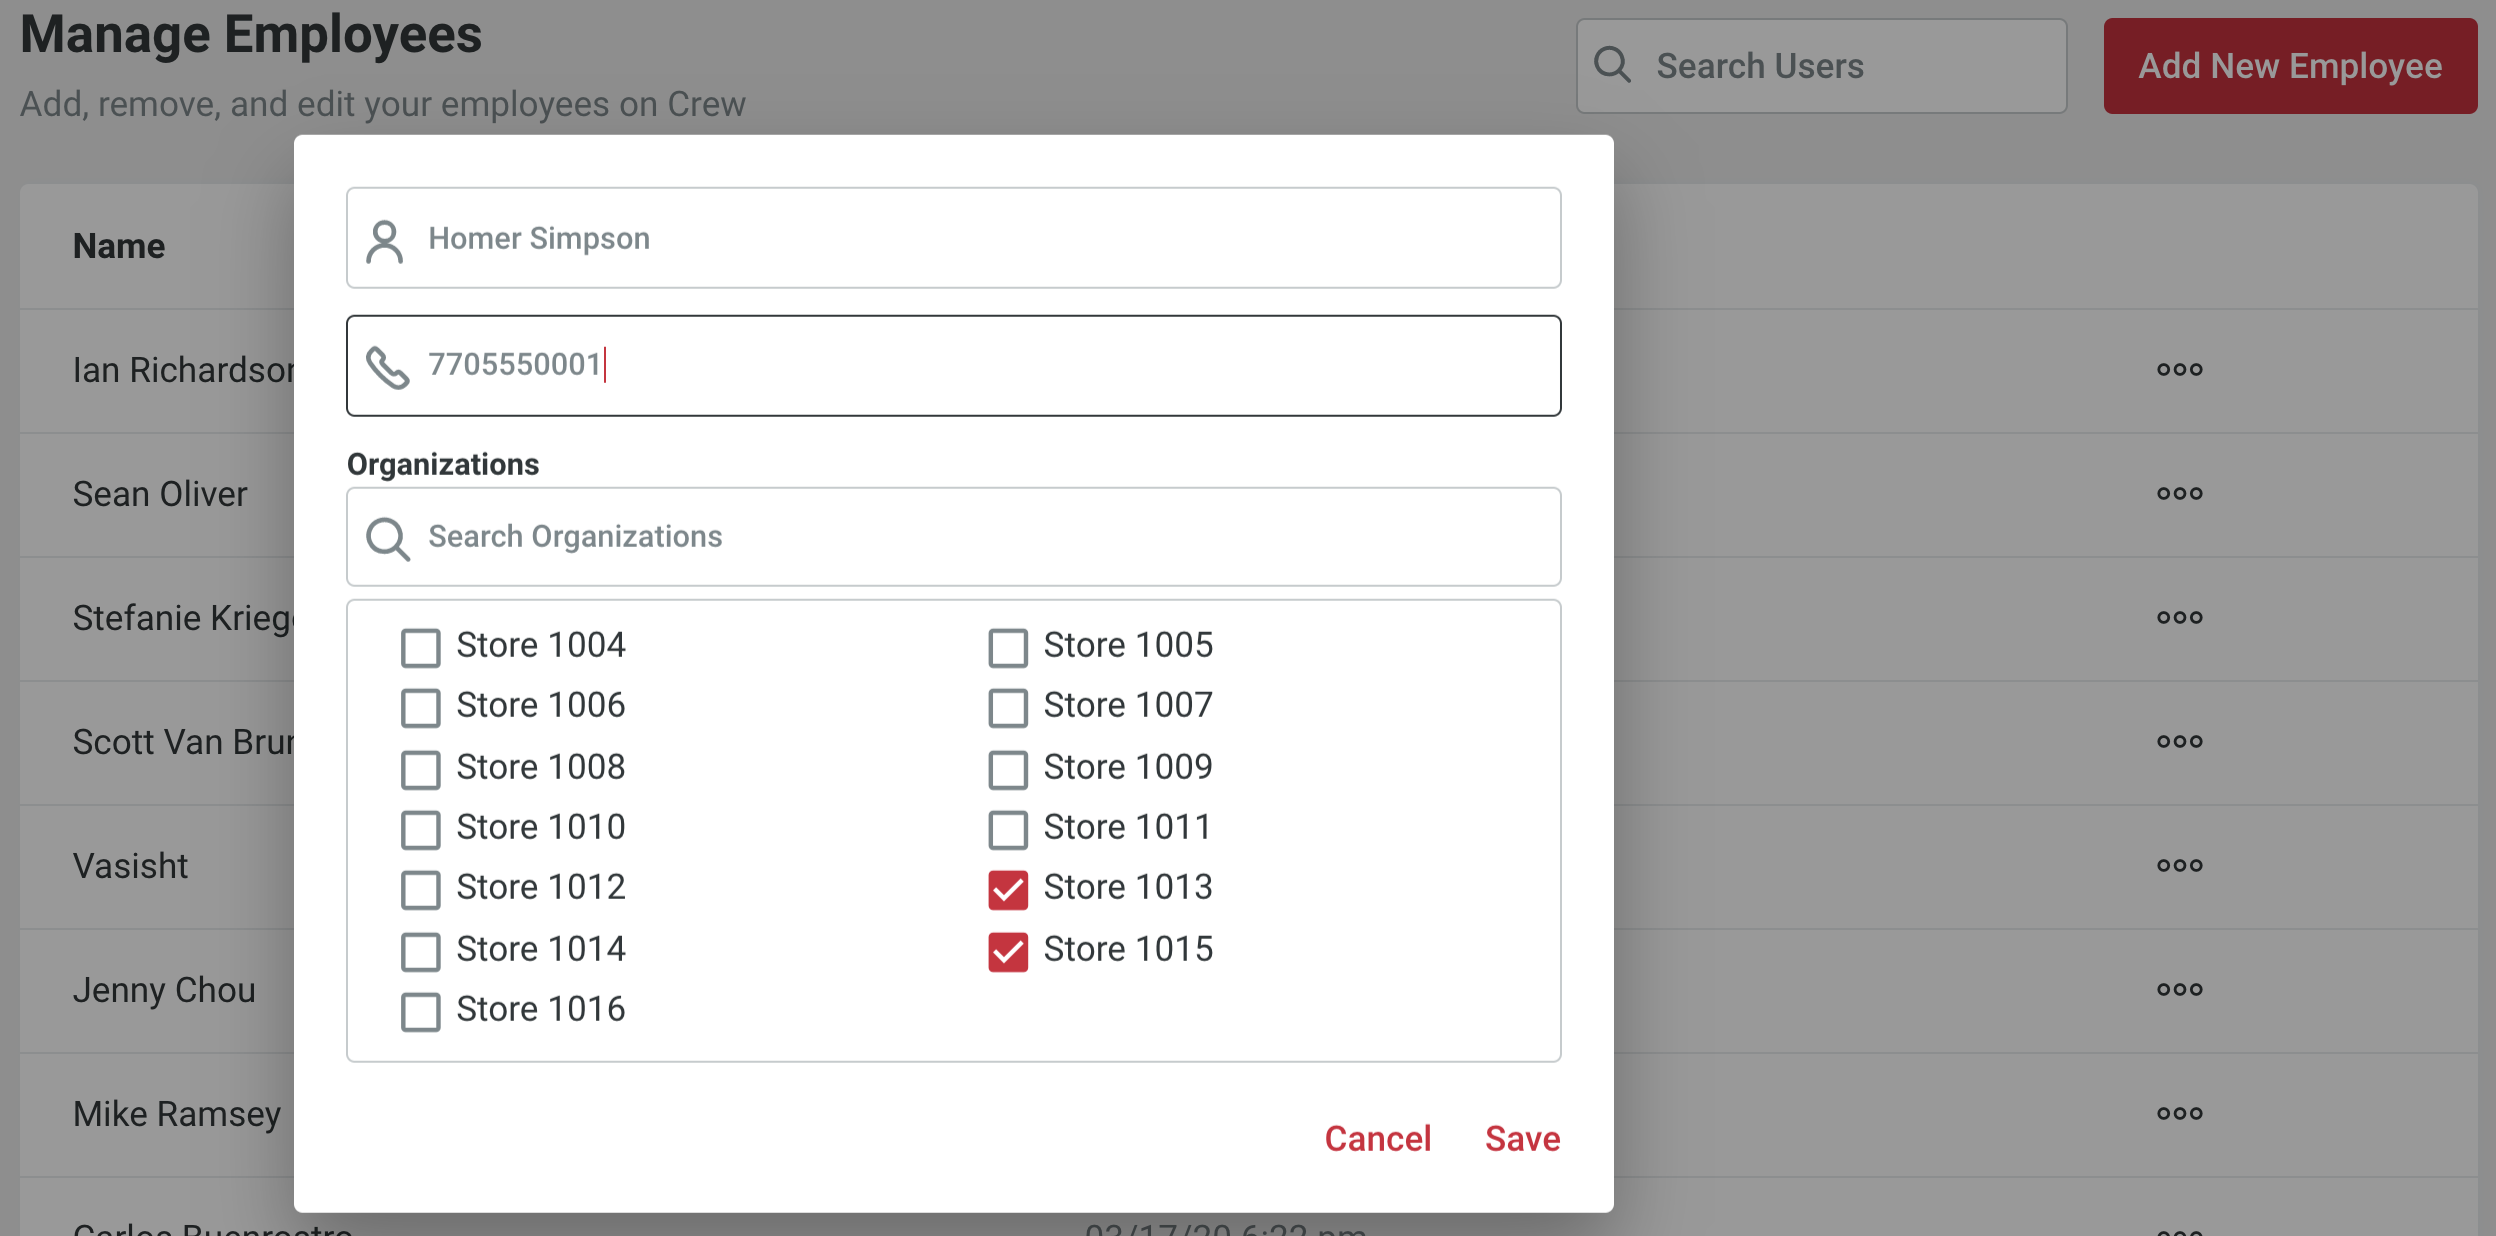Click into the phone number field
This screenshot has width=2496, height=1236.
tap(953, 366)
